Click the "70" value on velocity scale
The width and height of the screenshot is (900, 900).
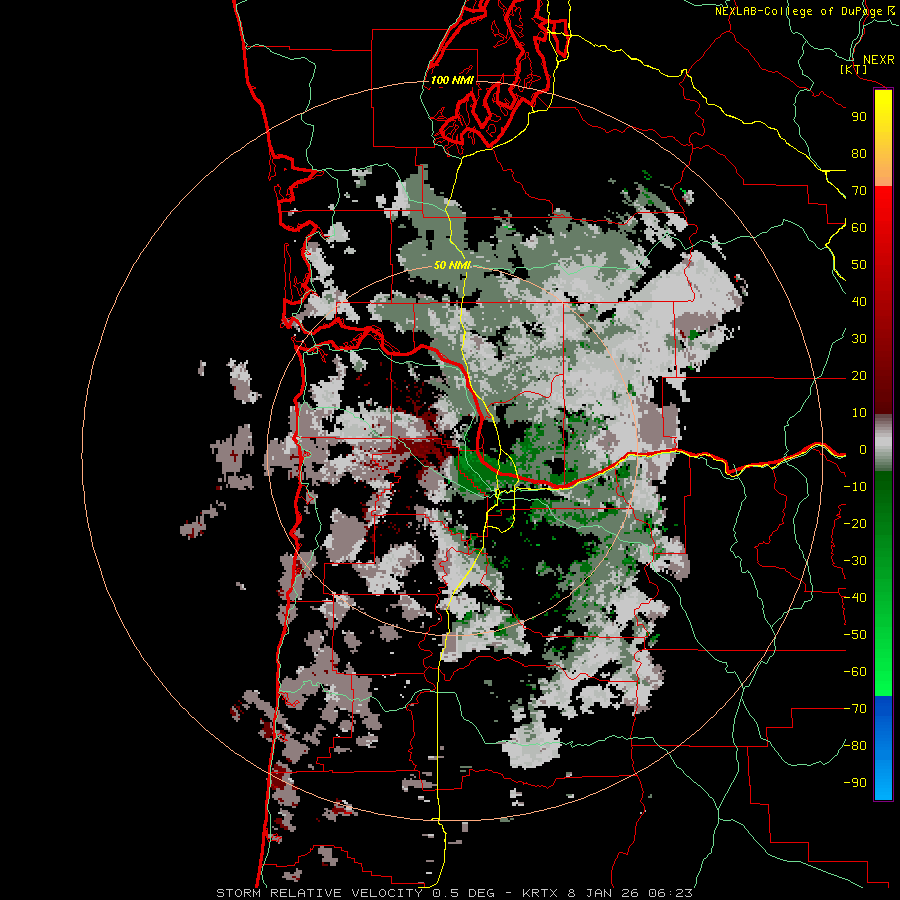(x=859, y=191)
